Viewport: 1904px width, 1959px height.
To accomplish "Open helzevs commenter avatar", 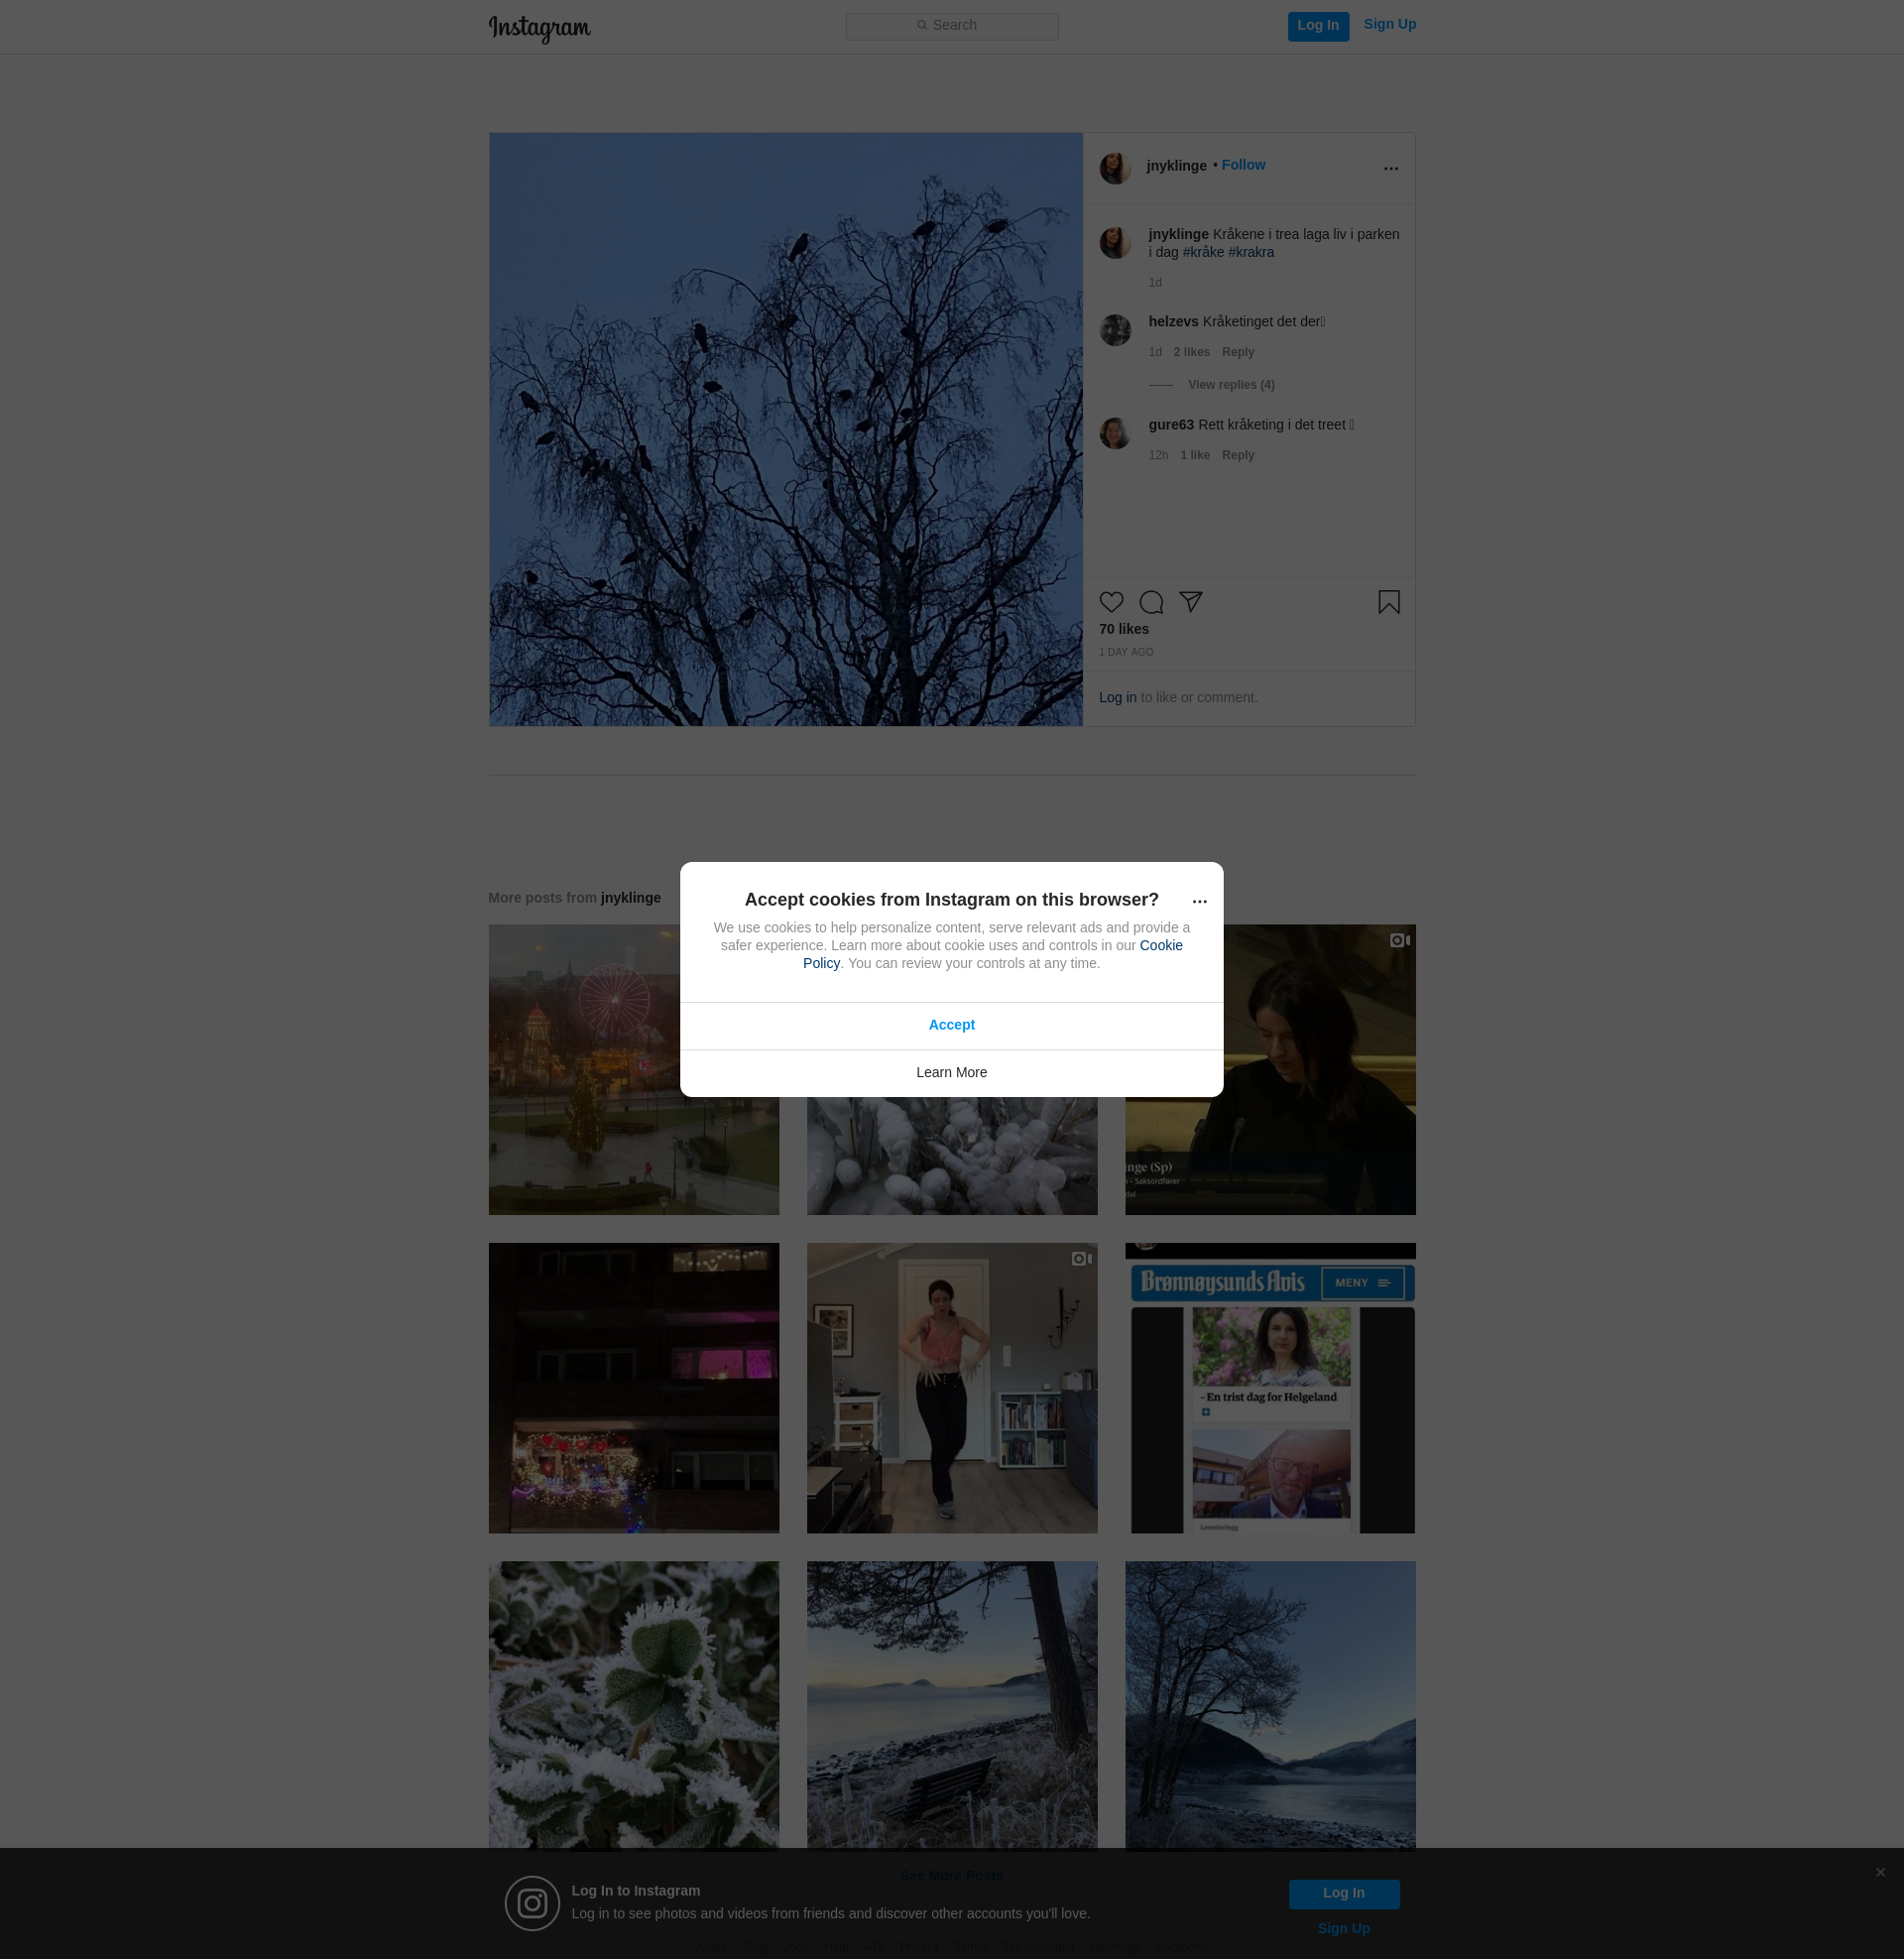I will pos(1115,330).
